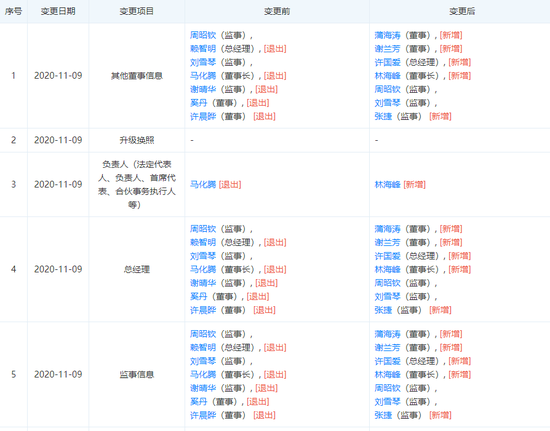
Task: Click date 2020-11-09 in 监事信息 row
Action: pos(58,375)
